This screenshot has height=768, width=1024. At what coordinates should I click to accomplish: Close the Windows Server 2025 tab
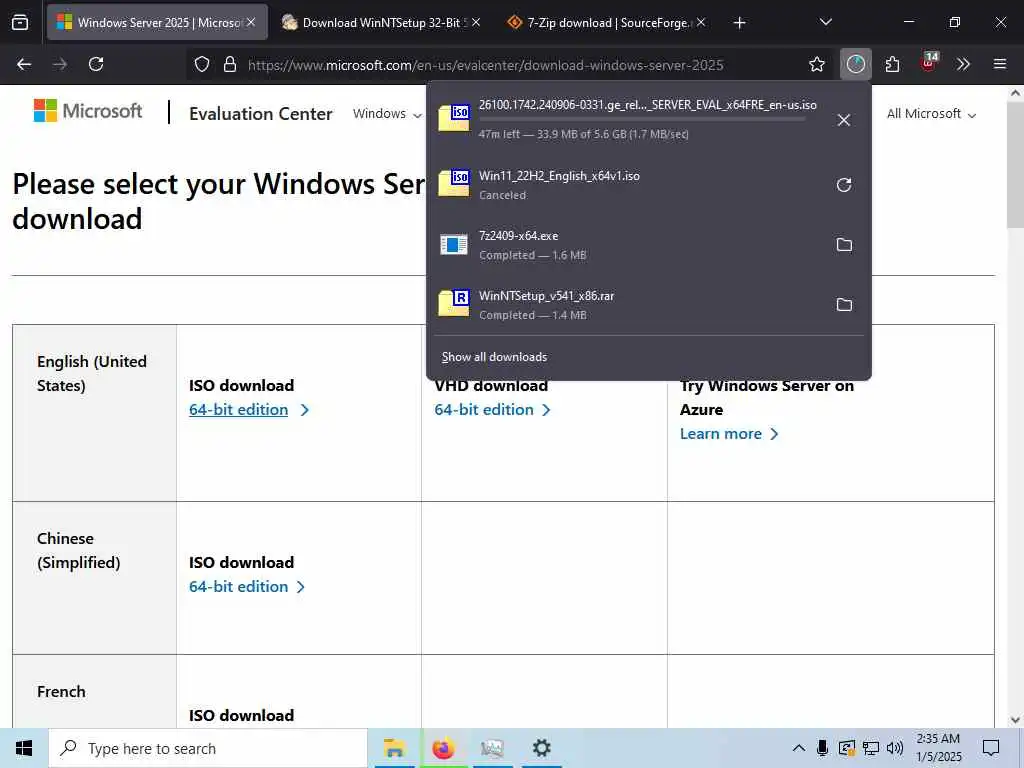click(251, 22)
